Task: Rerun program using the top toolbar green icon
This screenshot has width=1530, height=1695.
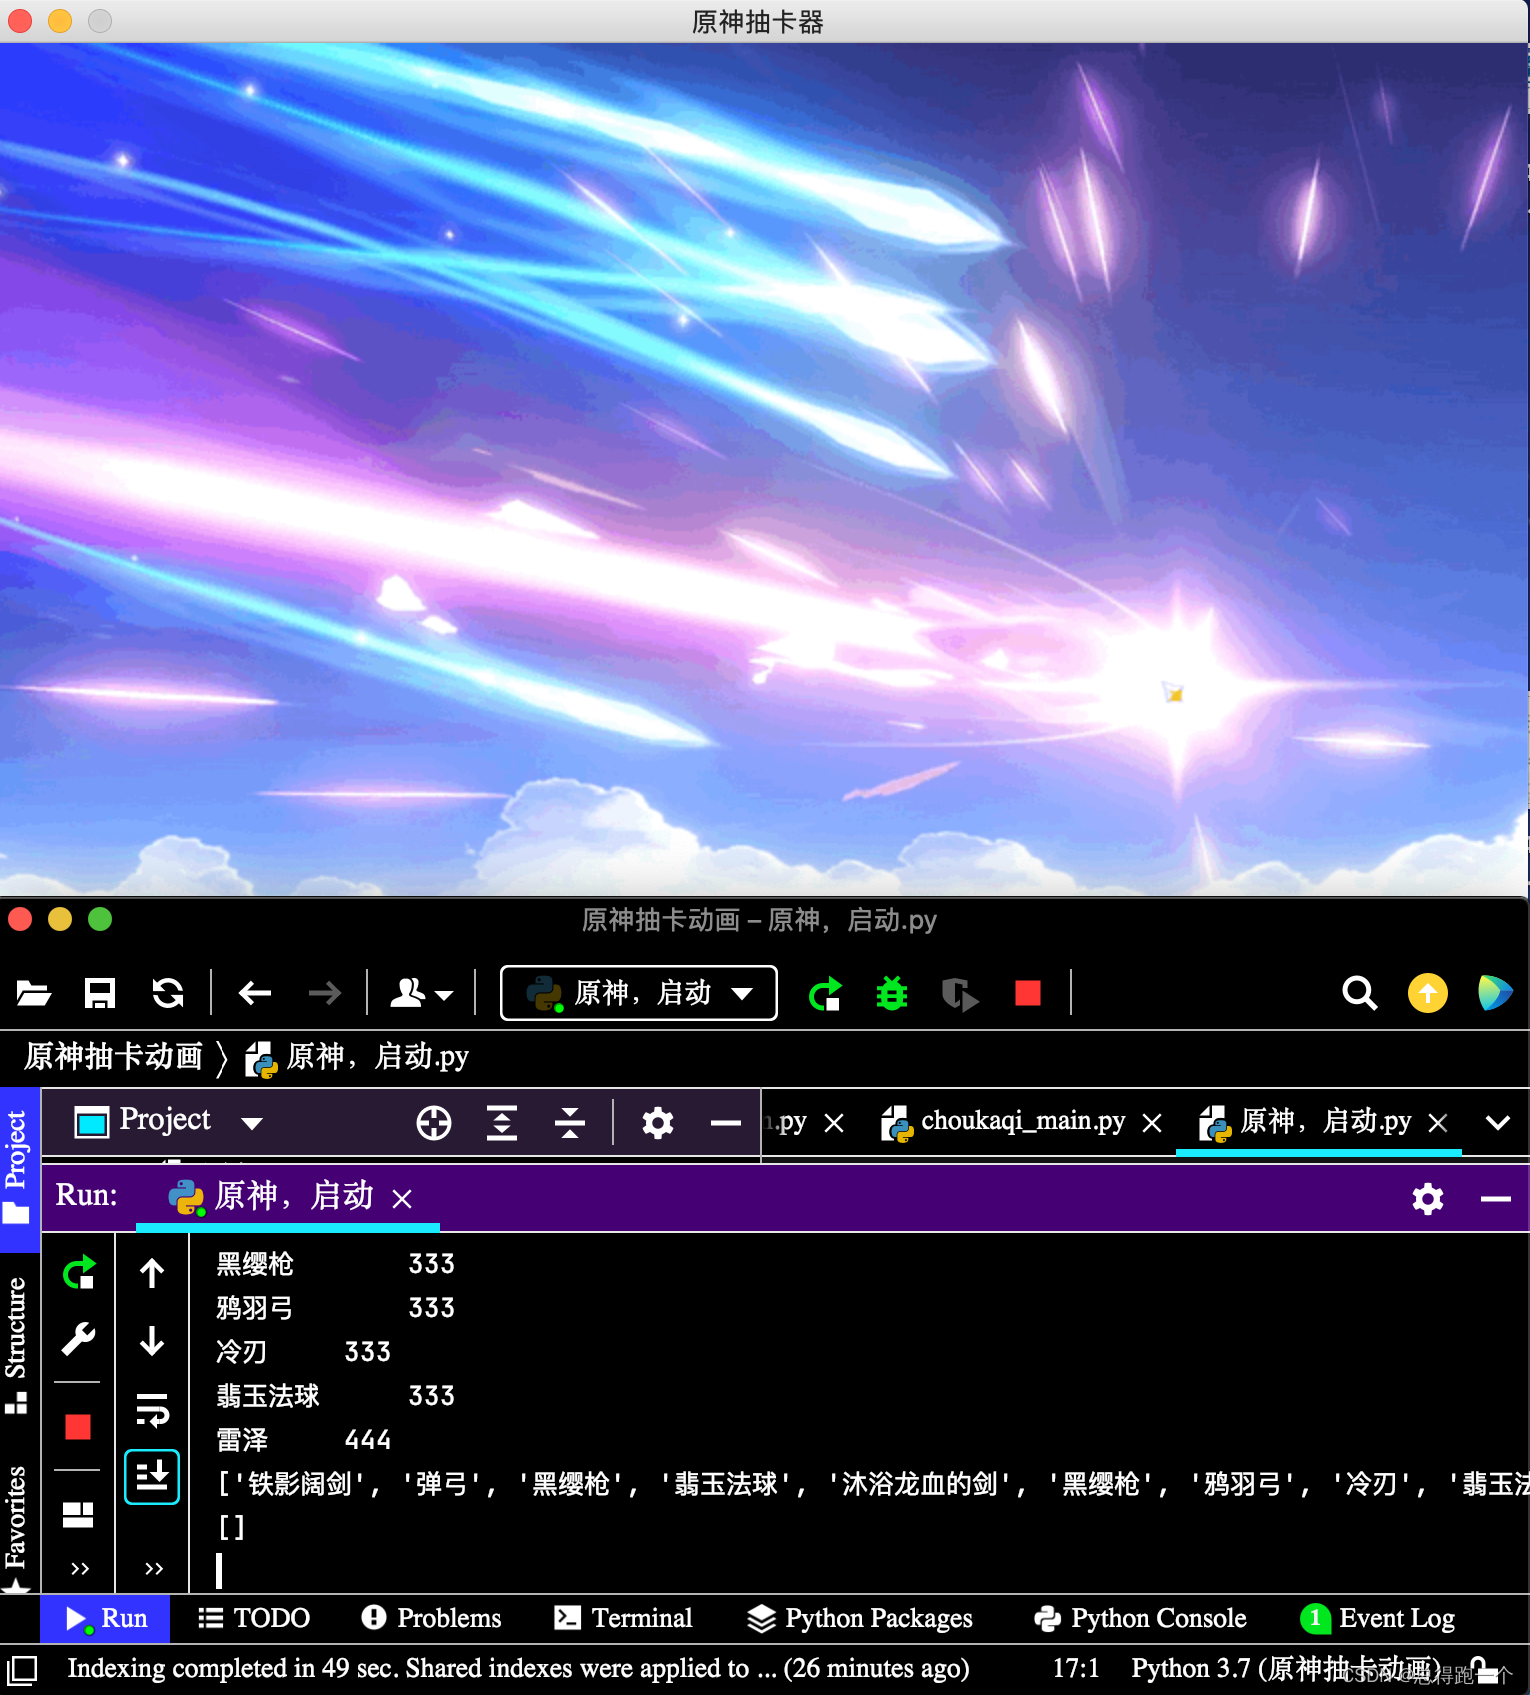Action: 826,994
